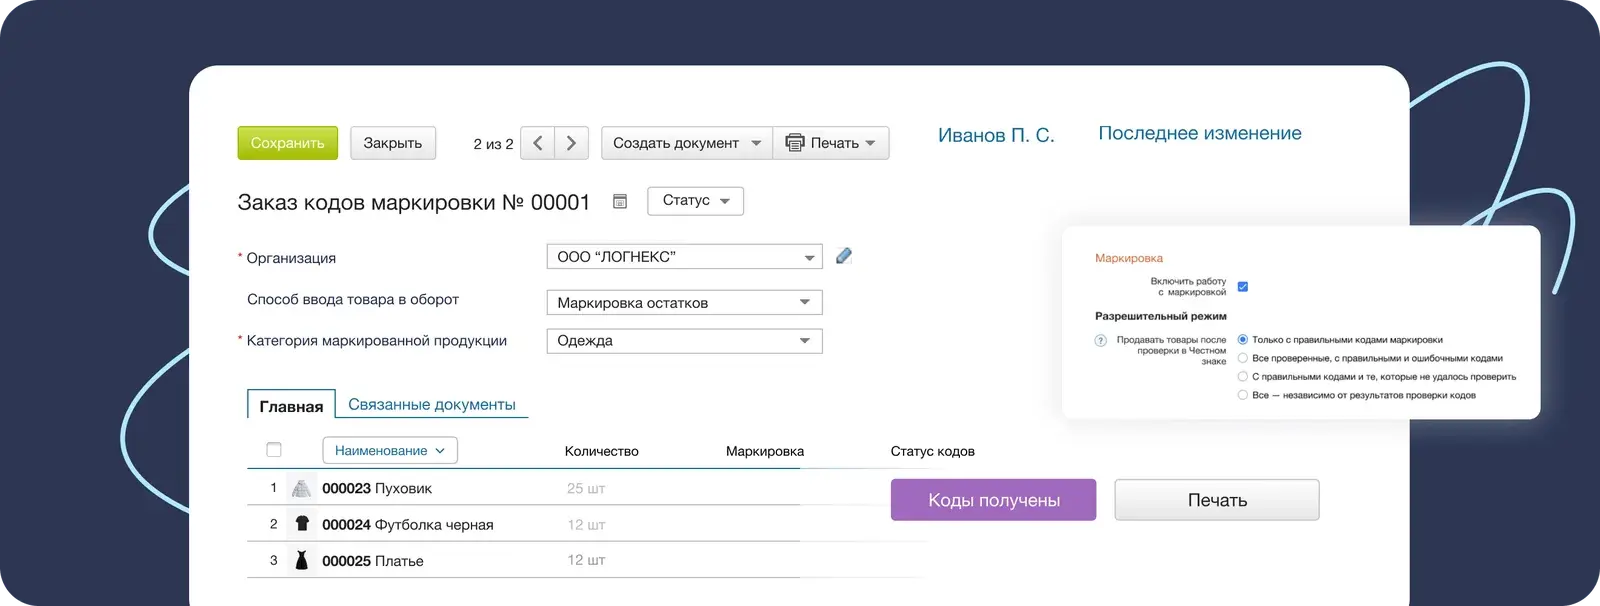Click the Количество column header
1600x606 pixels.
coord(602,451)
